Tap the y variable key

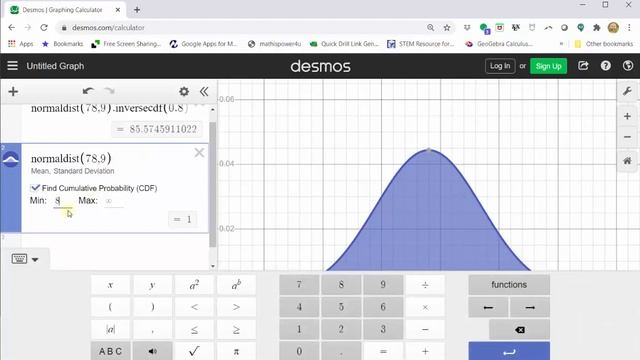[x=152, y=284]
